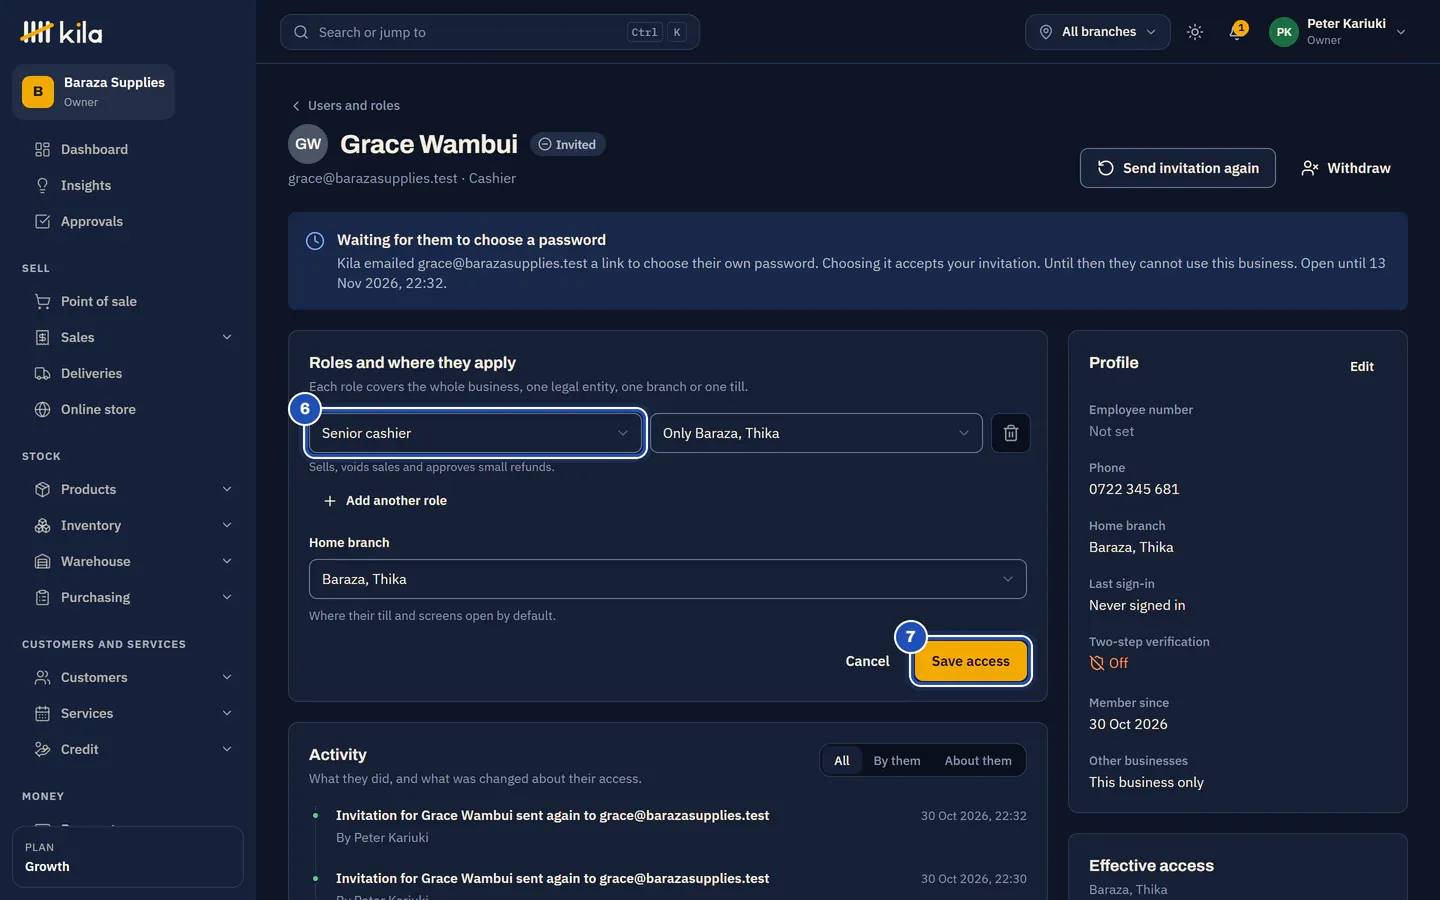Screen dimensions: 1440x900
Task: Delete the Senior cashier role row
Action: (x=1011, y=433)
